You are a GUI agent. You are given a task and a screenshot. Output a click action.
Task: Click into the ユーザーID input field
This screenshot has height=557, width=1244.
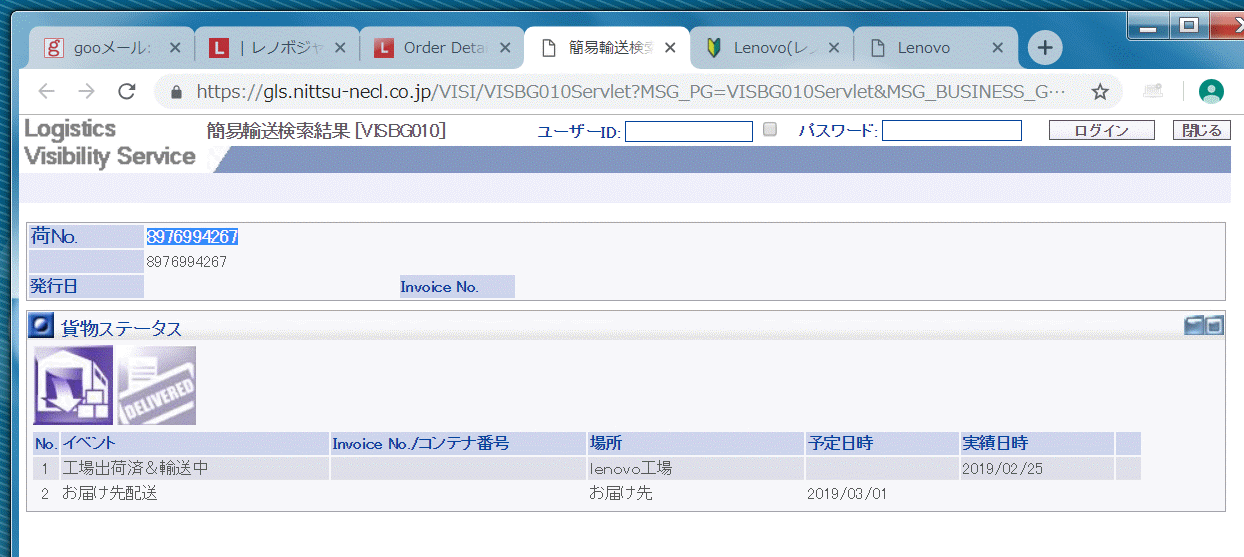pyautogui.click(x=688, y=131)
